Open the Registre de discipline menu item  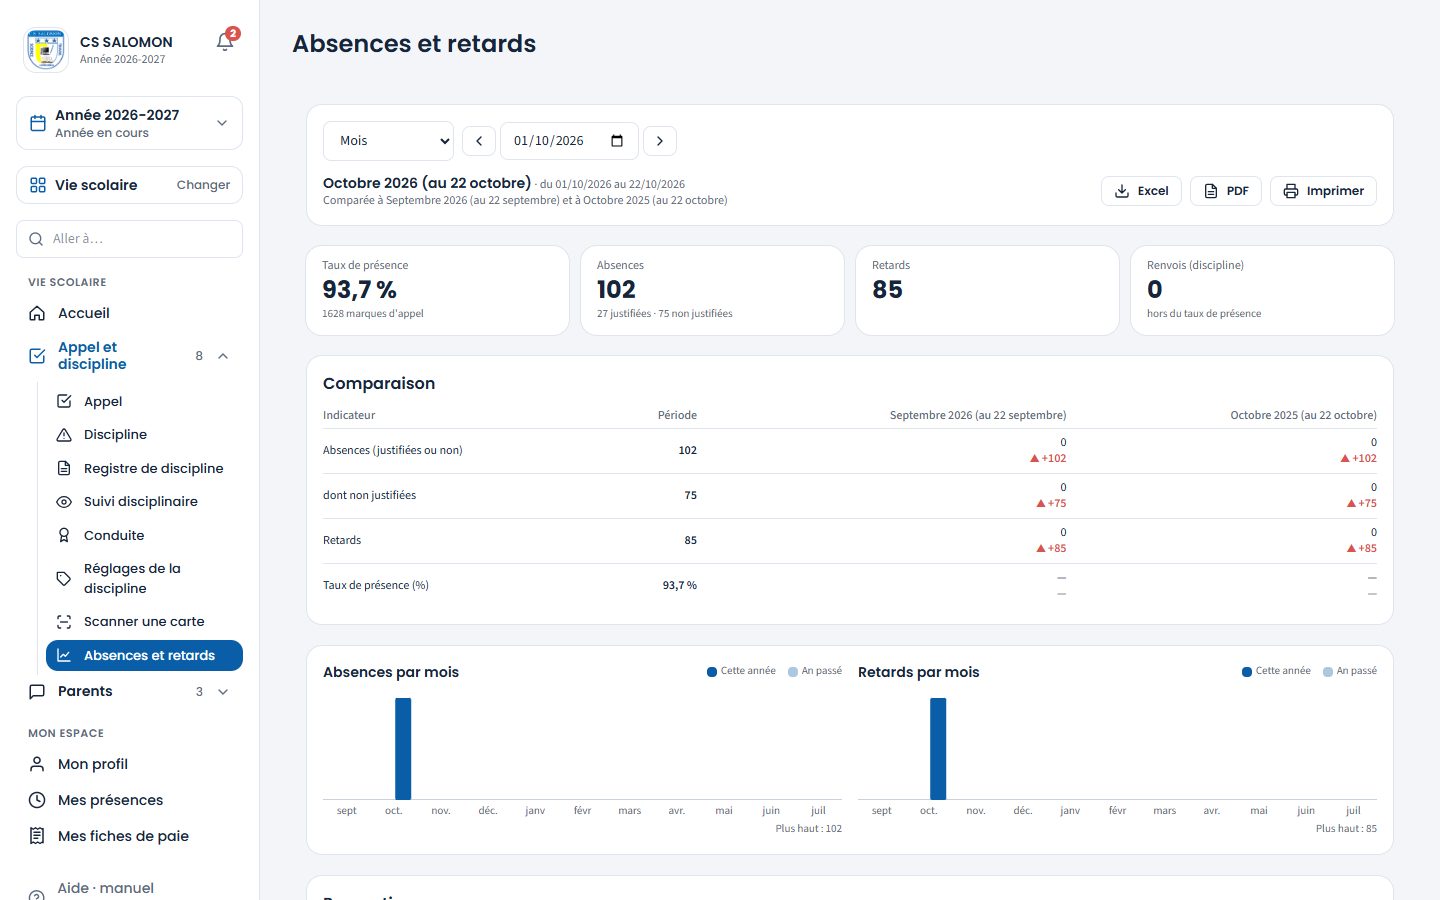[144, 468]
